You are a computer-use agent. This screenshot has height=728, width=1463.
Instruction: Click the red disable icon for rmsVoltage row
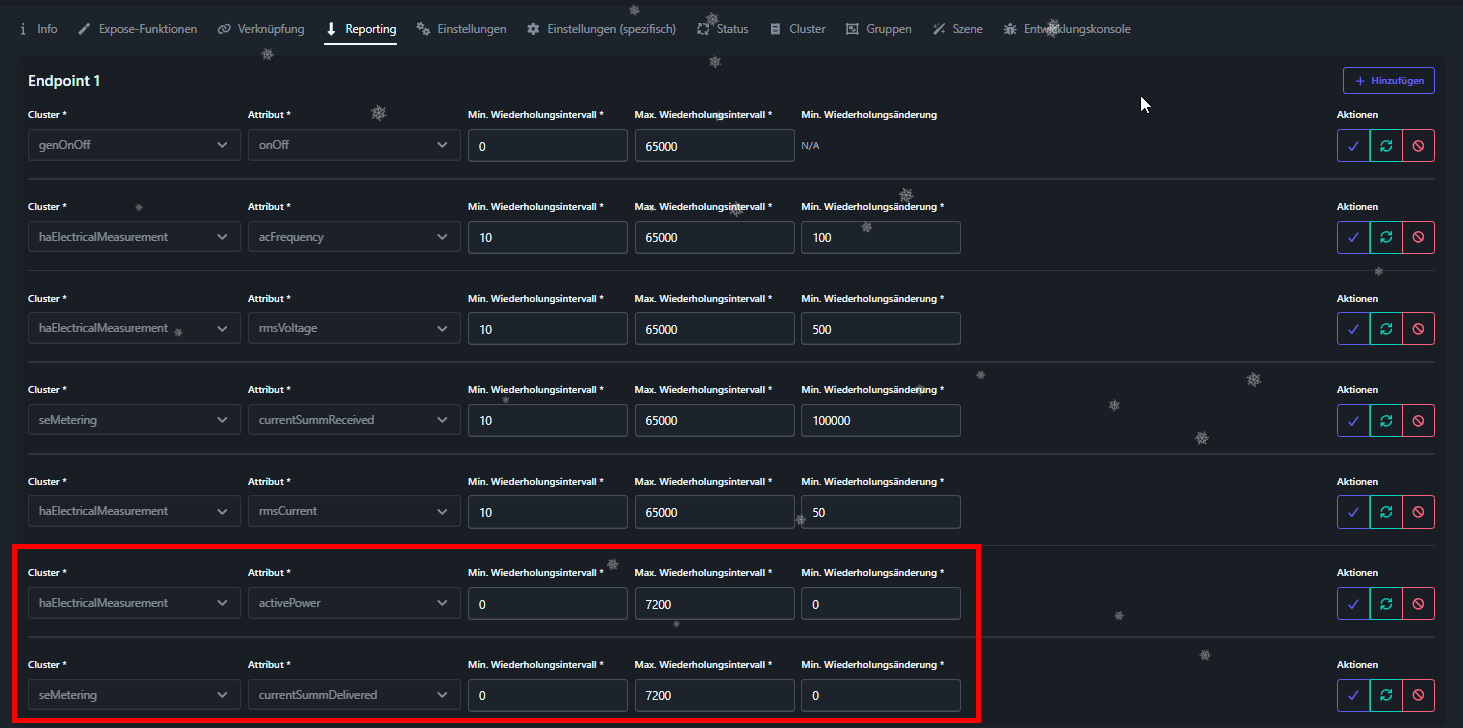pyautogui.click(x=1418, y=329)
